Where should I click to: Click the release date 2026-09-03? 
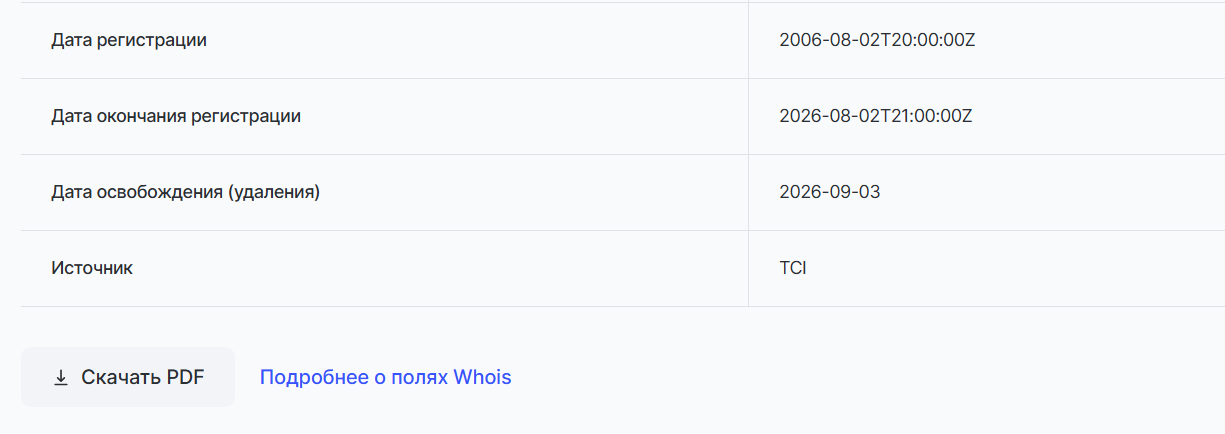(x=830, y=192)
